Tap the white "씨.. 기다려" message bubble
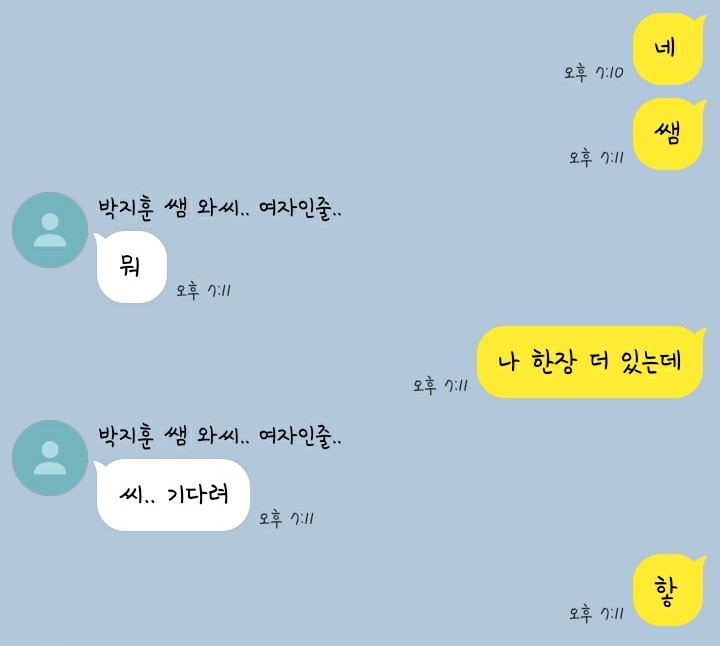 [172, 495]
